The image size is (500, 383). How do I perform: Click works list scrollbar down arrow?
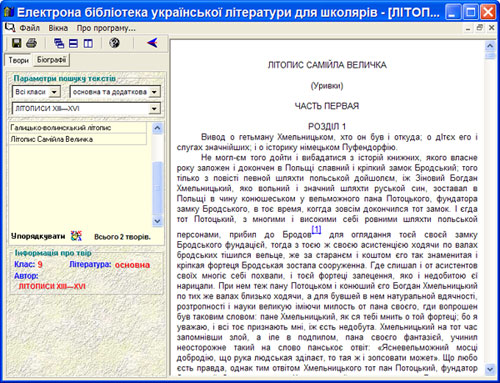[x=157, y=221]
